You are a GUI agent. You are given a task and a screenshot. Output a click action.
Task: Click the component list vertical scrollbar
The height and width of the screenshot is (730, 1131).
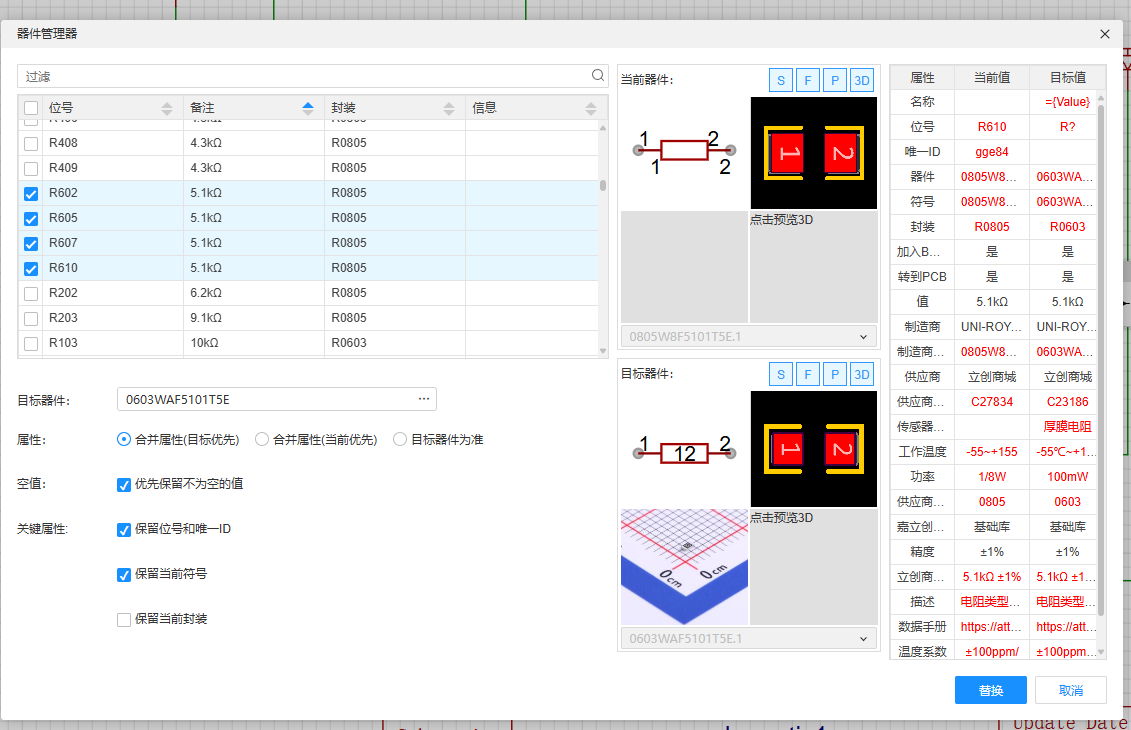point(603,185)
